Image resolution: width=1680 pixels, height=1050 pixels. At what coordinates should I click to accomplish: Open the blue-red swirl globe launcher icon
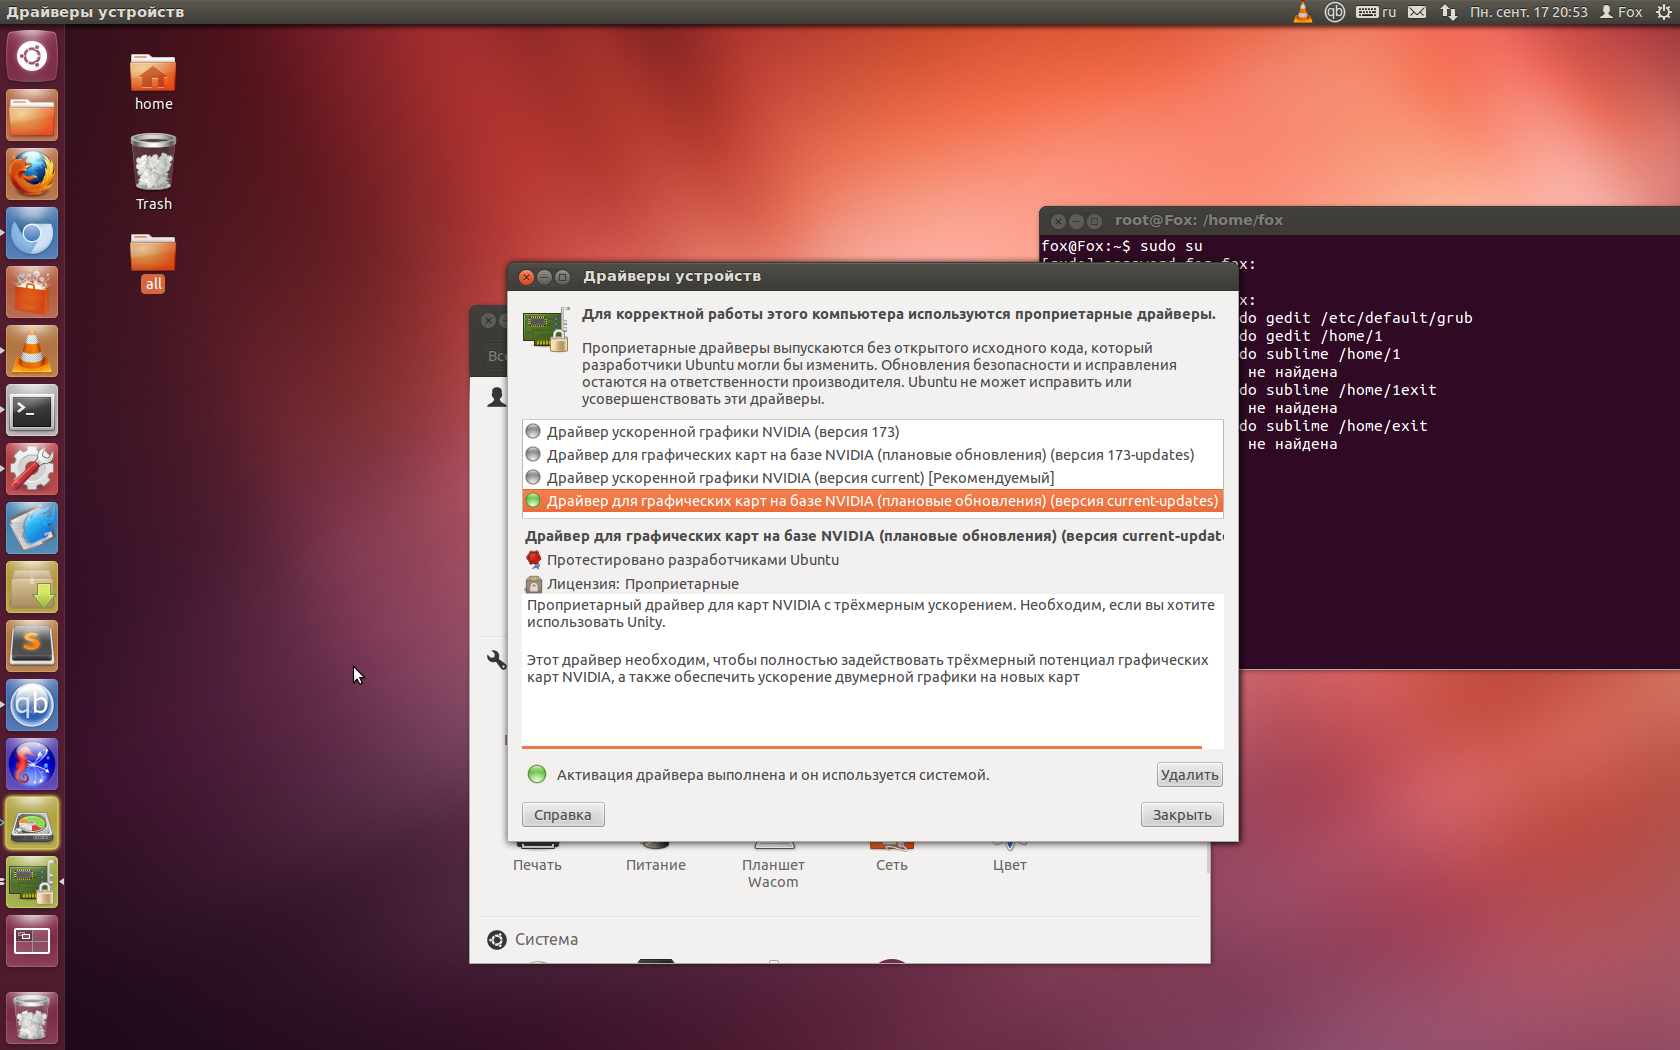pos(32,764)
